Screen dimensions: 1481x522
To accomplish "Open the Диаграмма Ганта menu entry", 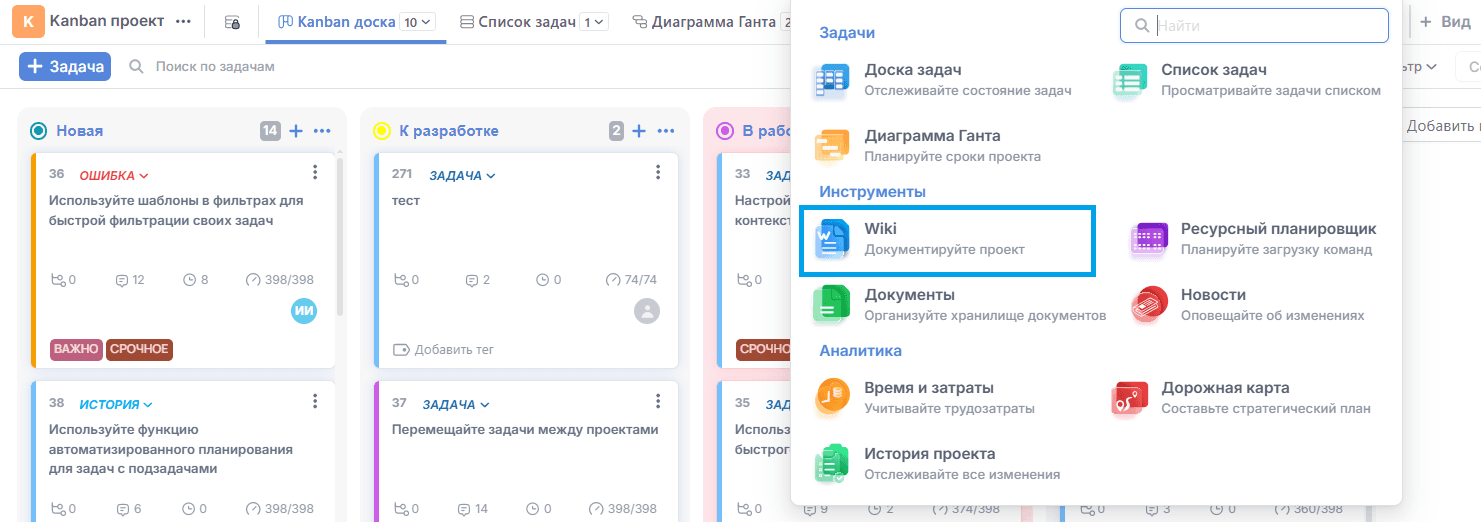I will 931,145.
